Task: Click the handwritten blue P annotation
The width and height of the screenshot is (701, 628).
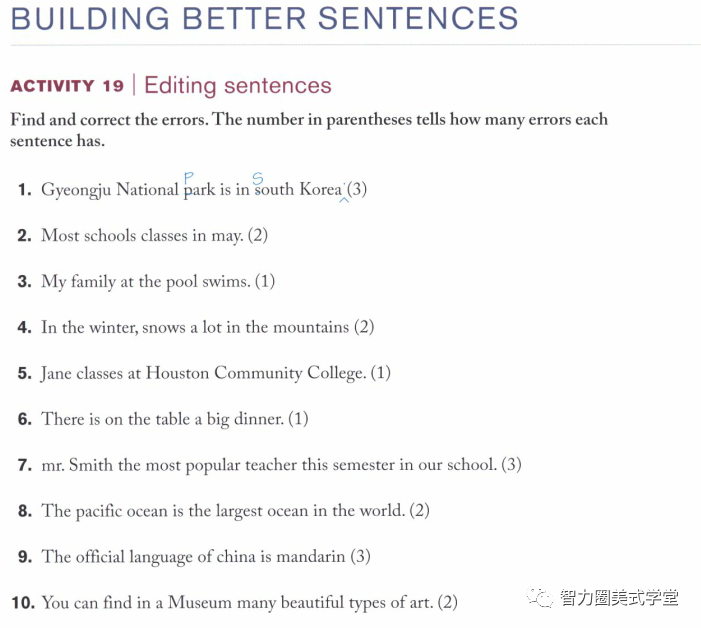Action: [x=189, y=178]
